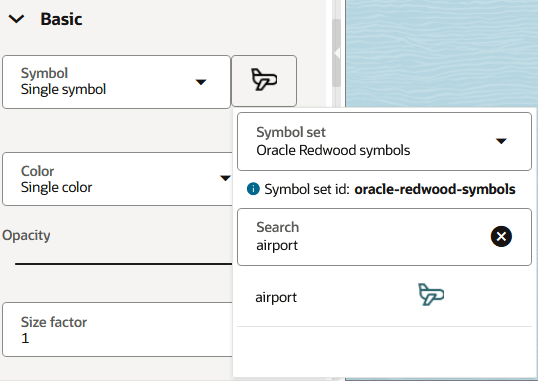This screenshot has width=538, height=381.
Task: Click the panel collapse splitter handle
Action: click(337, 53)
